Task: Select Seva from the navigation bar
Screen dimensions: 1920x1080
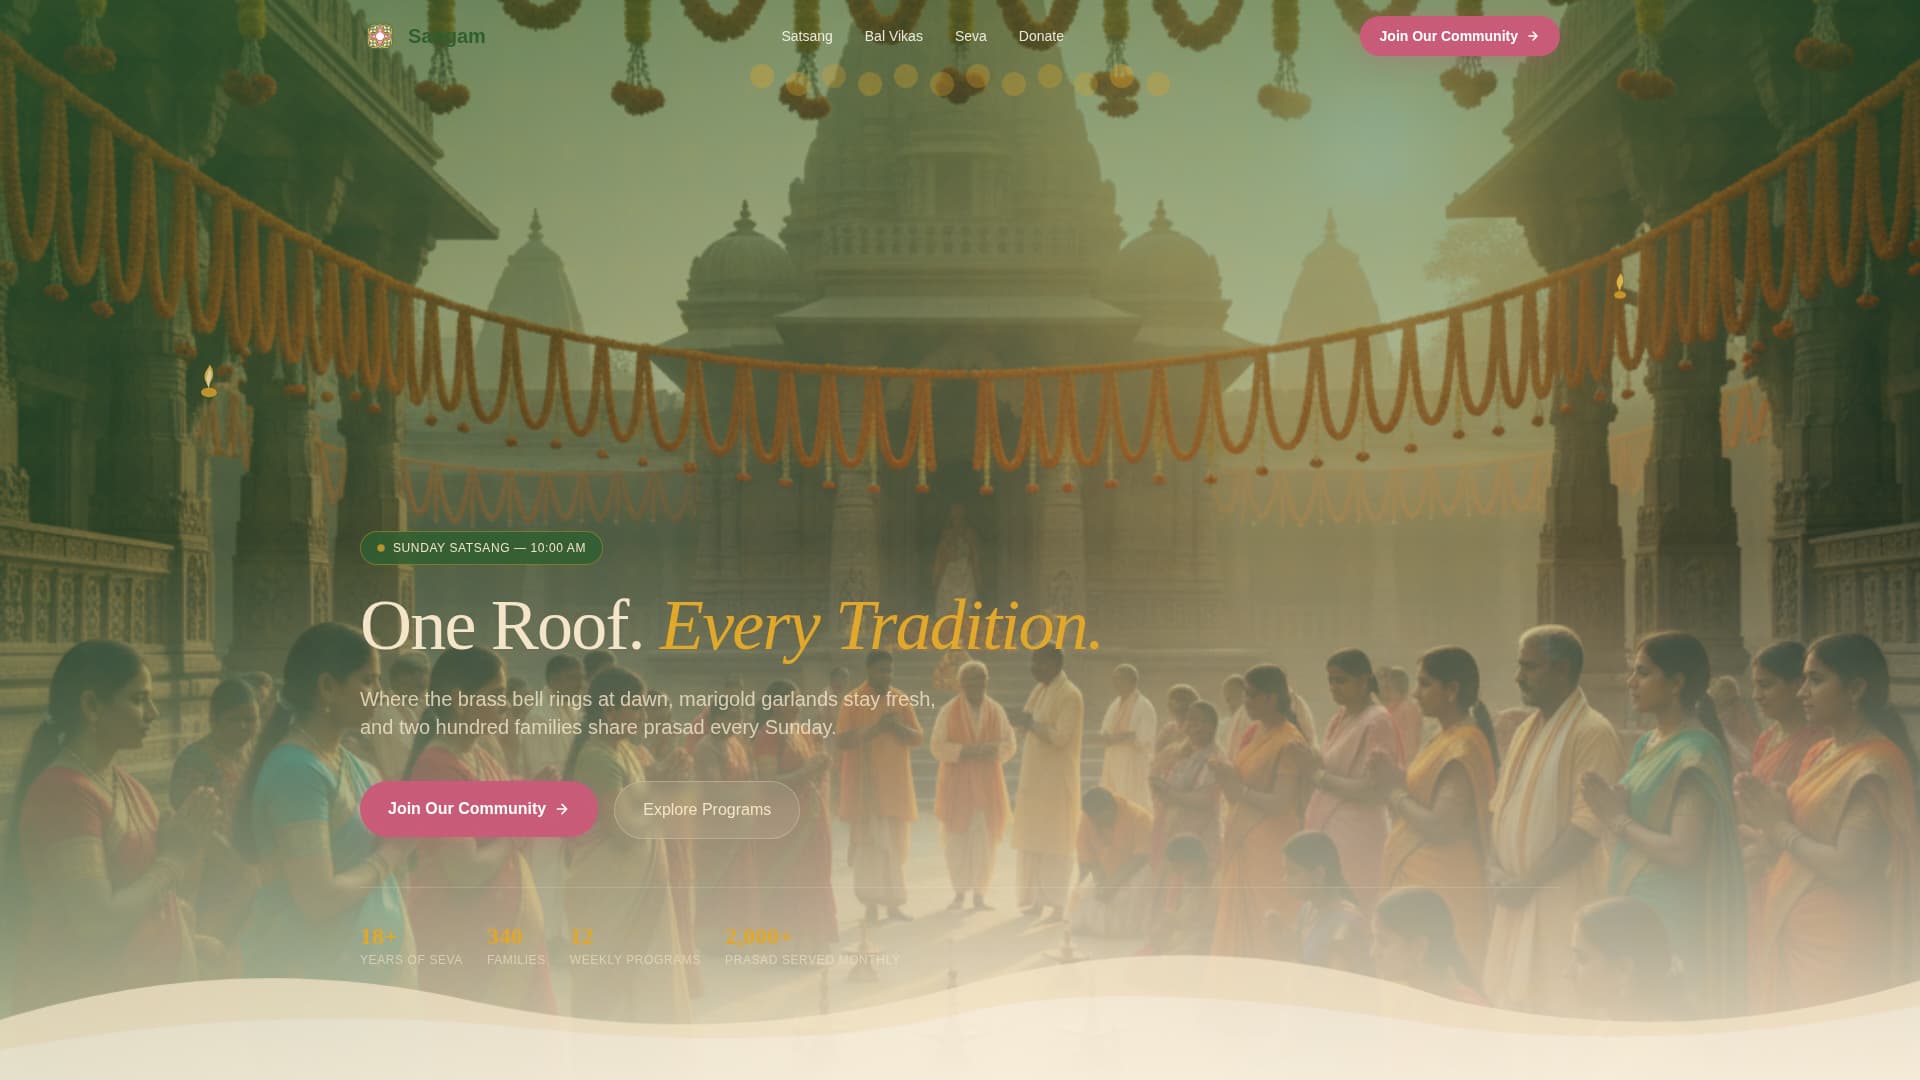Action: click(x=970, y=36)
